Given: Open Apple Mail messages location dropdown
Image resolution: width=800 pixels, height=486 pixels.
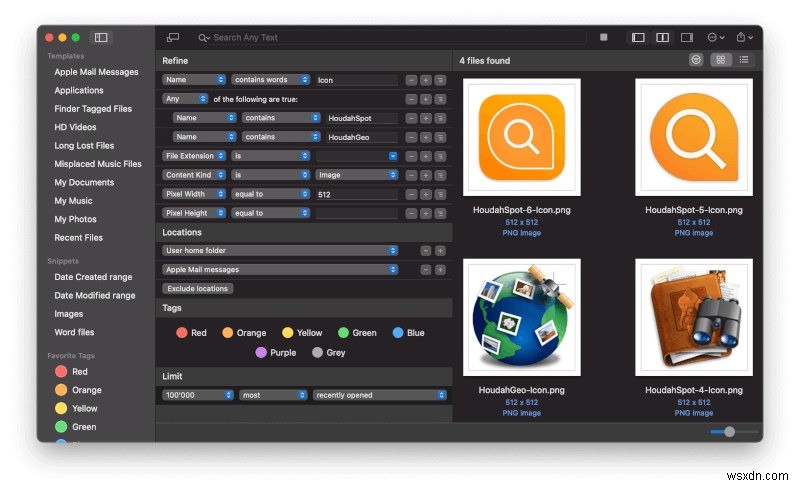Looking at the screenshot, I should (280, 269).
